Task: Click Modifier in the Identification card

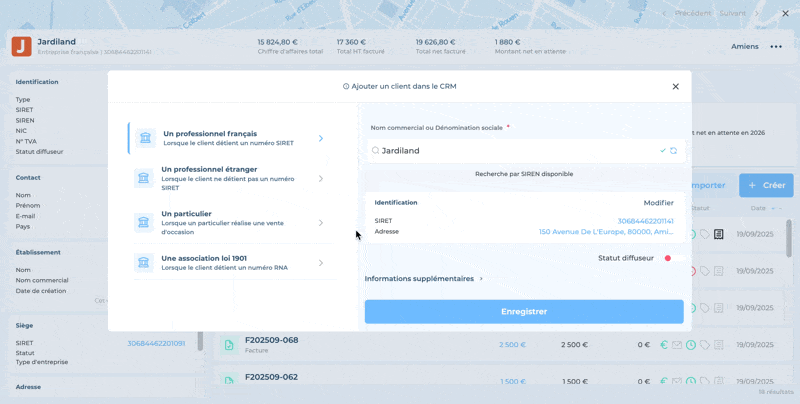Action: tap(658, 203)
